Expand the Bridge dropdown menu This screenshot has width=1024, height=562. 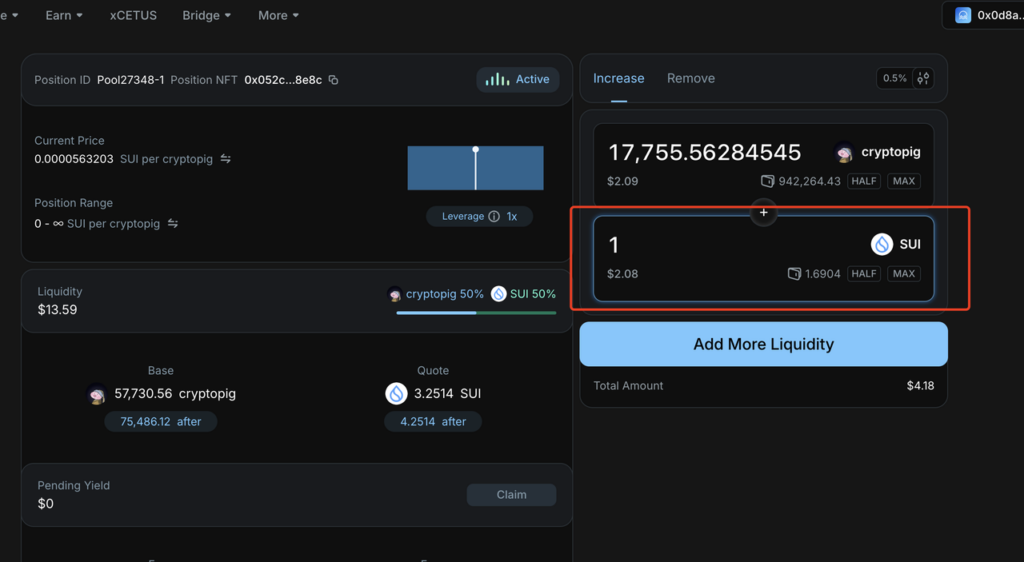point(206,15)
